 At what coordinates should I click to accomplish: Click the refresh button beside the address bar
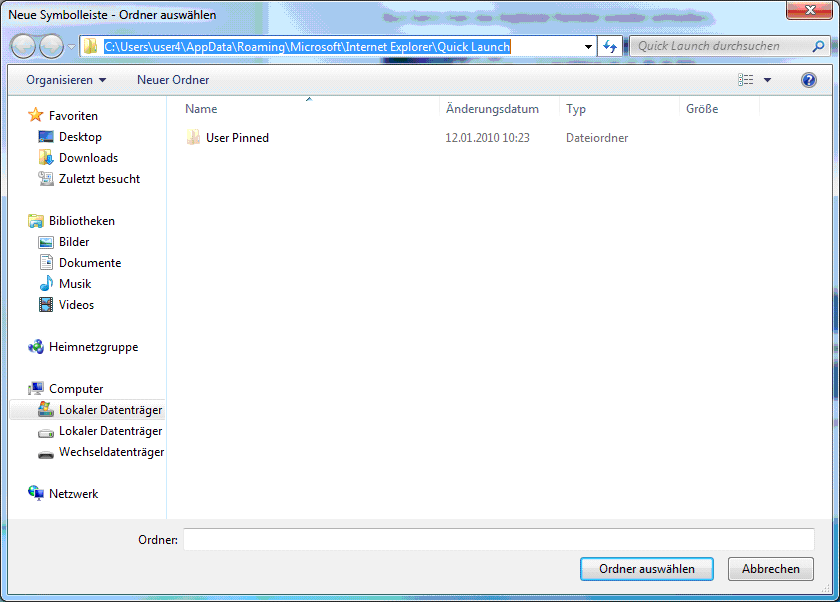tap(610, 47)
